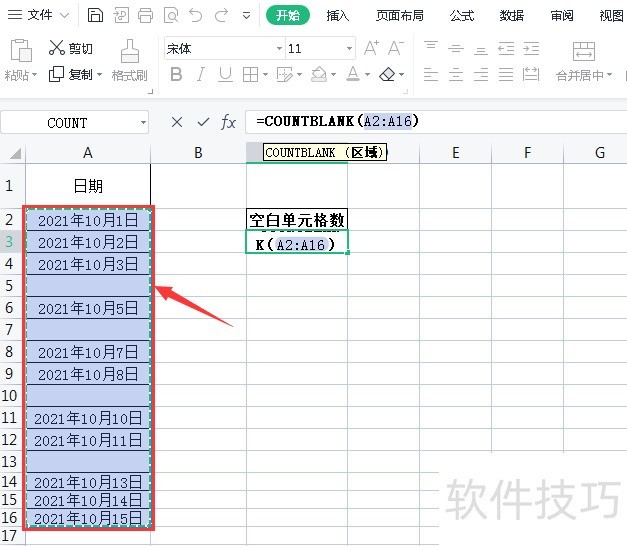Click middle vertical align icon
This screenshot has height=546, width=627.
click(456, 48)
